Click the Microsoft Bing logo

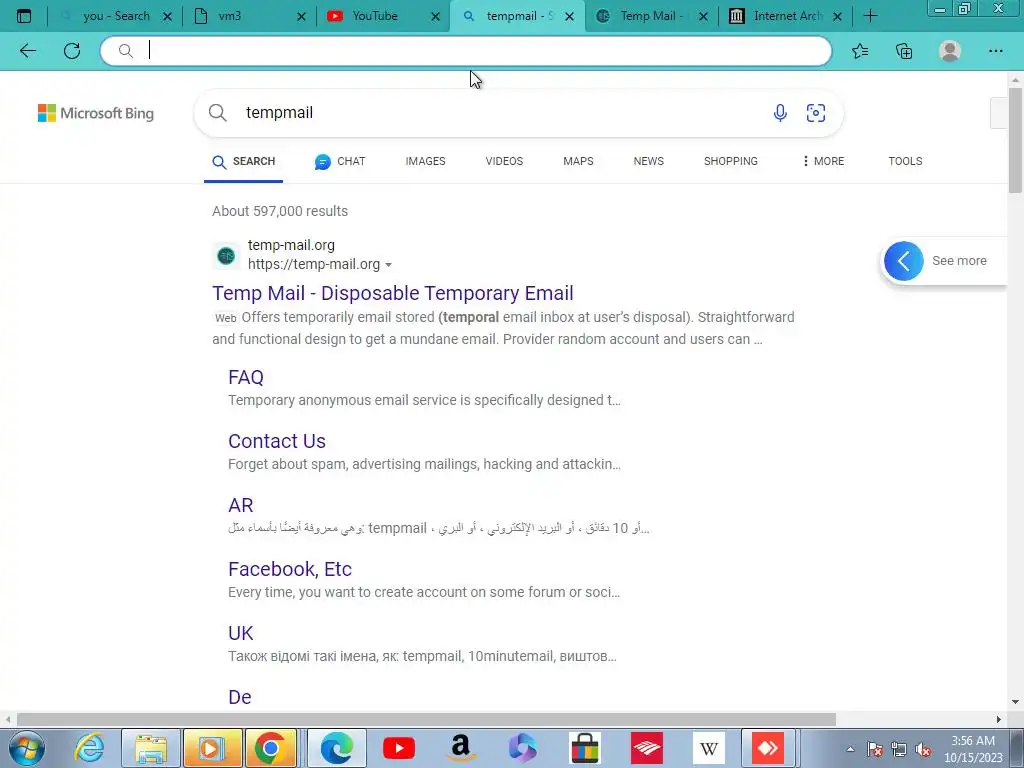pyautogui.click(x=96, y=113)
